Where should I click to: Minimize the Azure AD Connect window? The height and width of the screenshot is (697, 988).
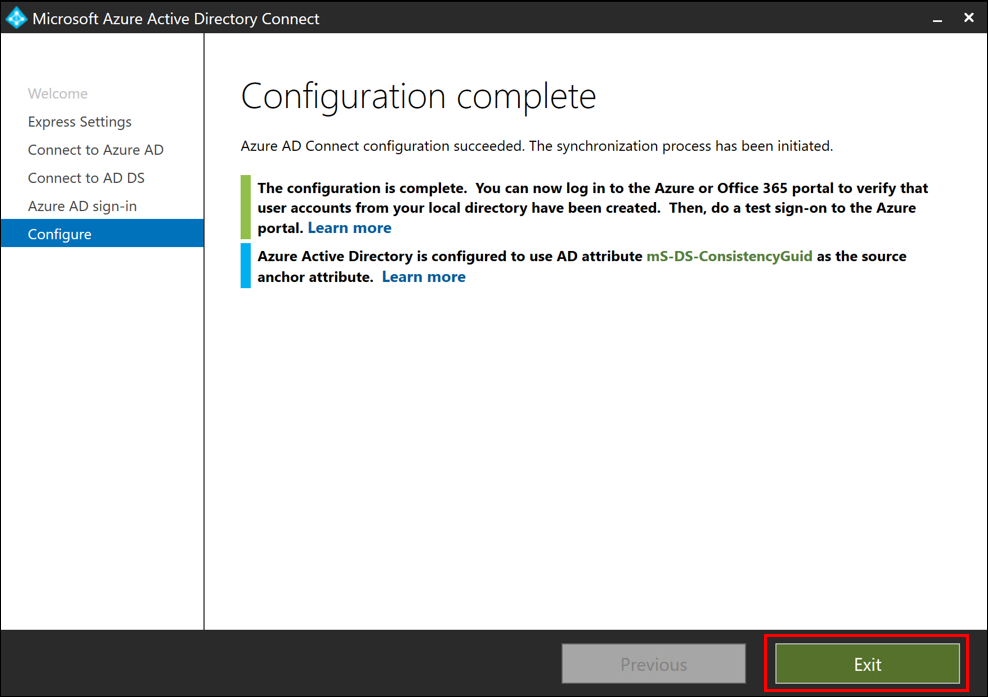937,18
